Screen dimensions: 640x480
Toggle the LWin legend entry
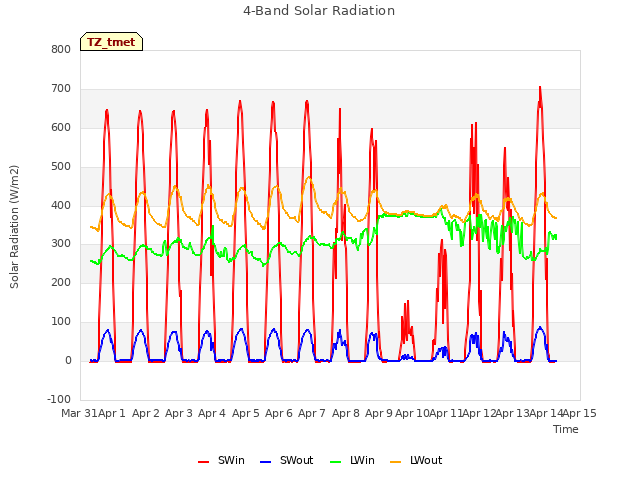click(352, 460)
